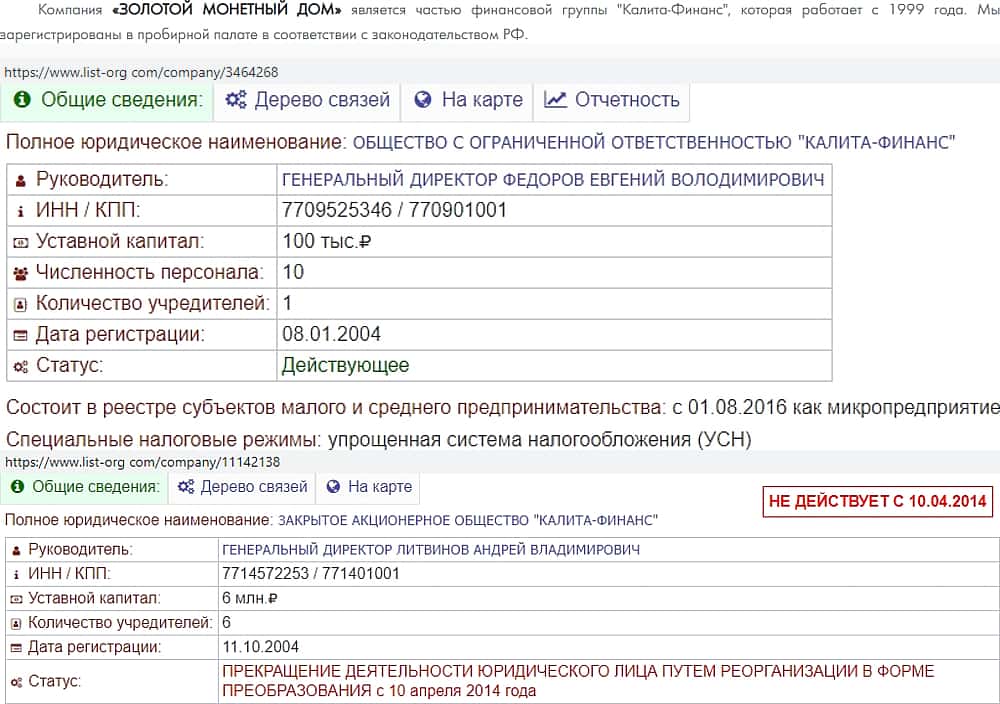
Task: Click gears icon beside lower 'Статус'
Action: point(17,682)
